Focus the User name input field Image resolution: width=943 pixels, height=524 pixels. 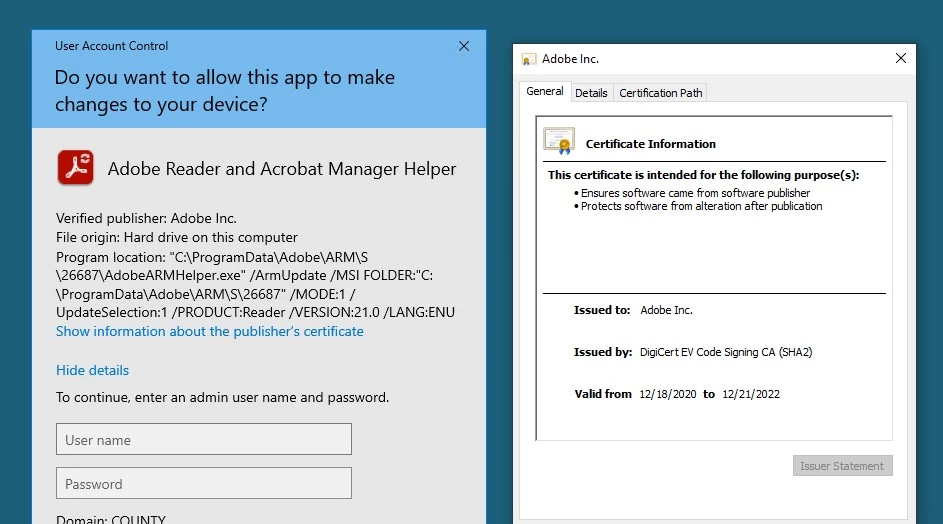tap(204, 439)
